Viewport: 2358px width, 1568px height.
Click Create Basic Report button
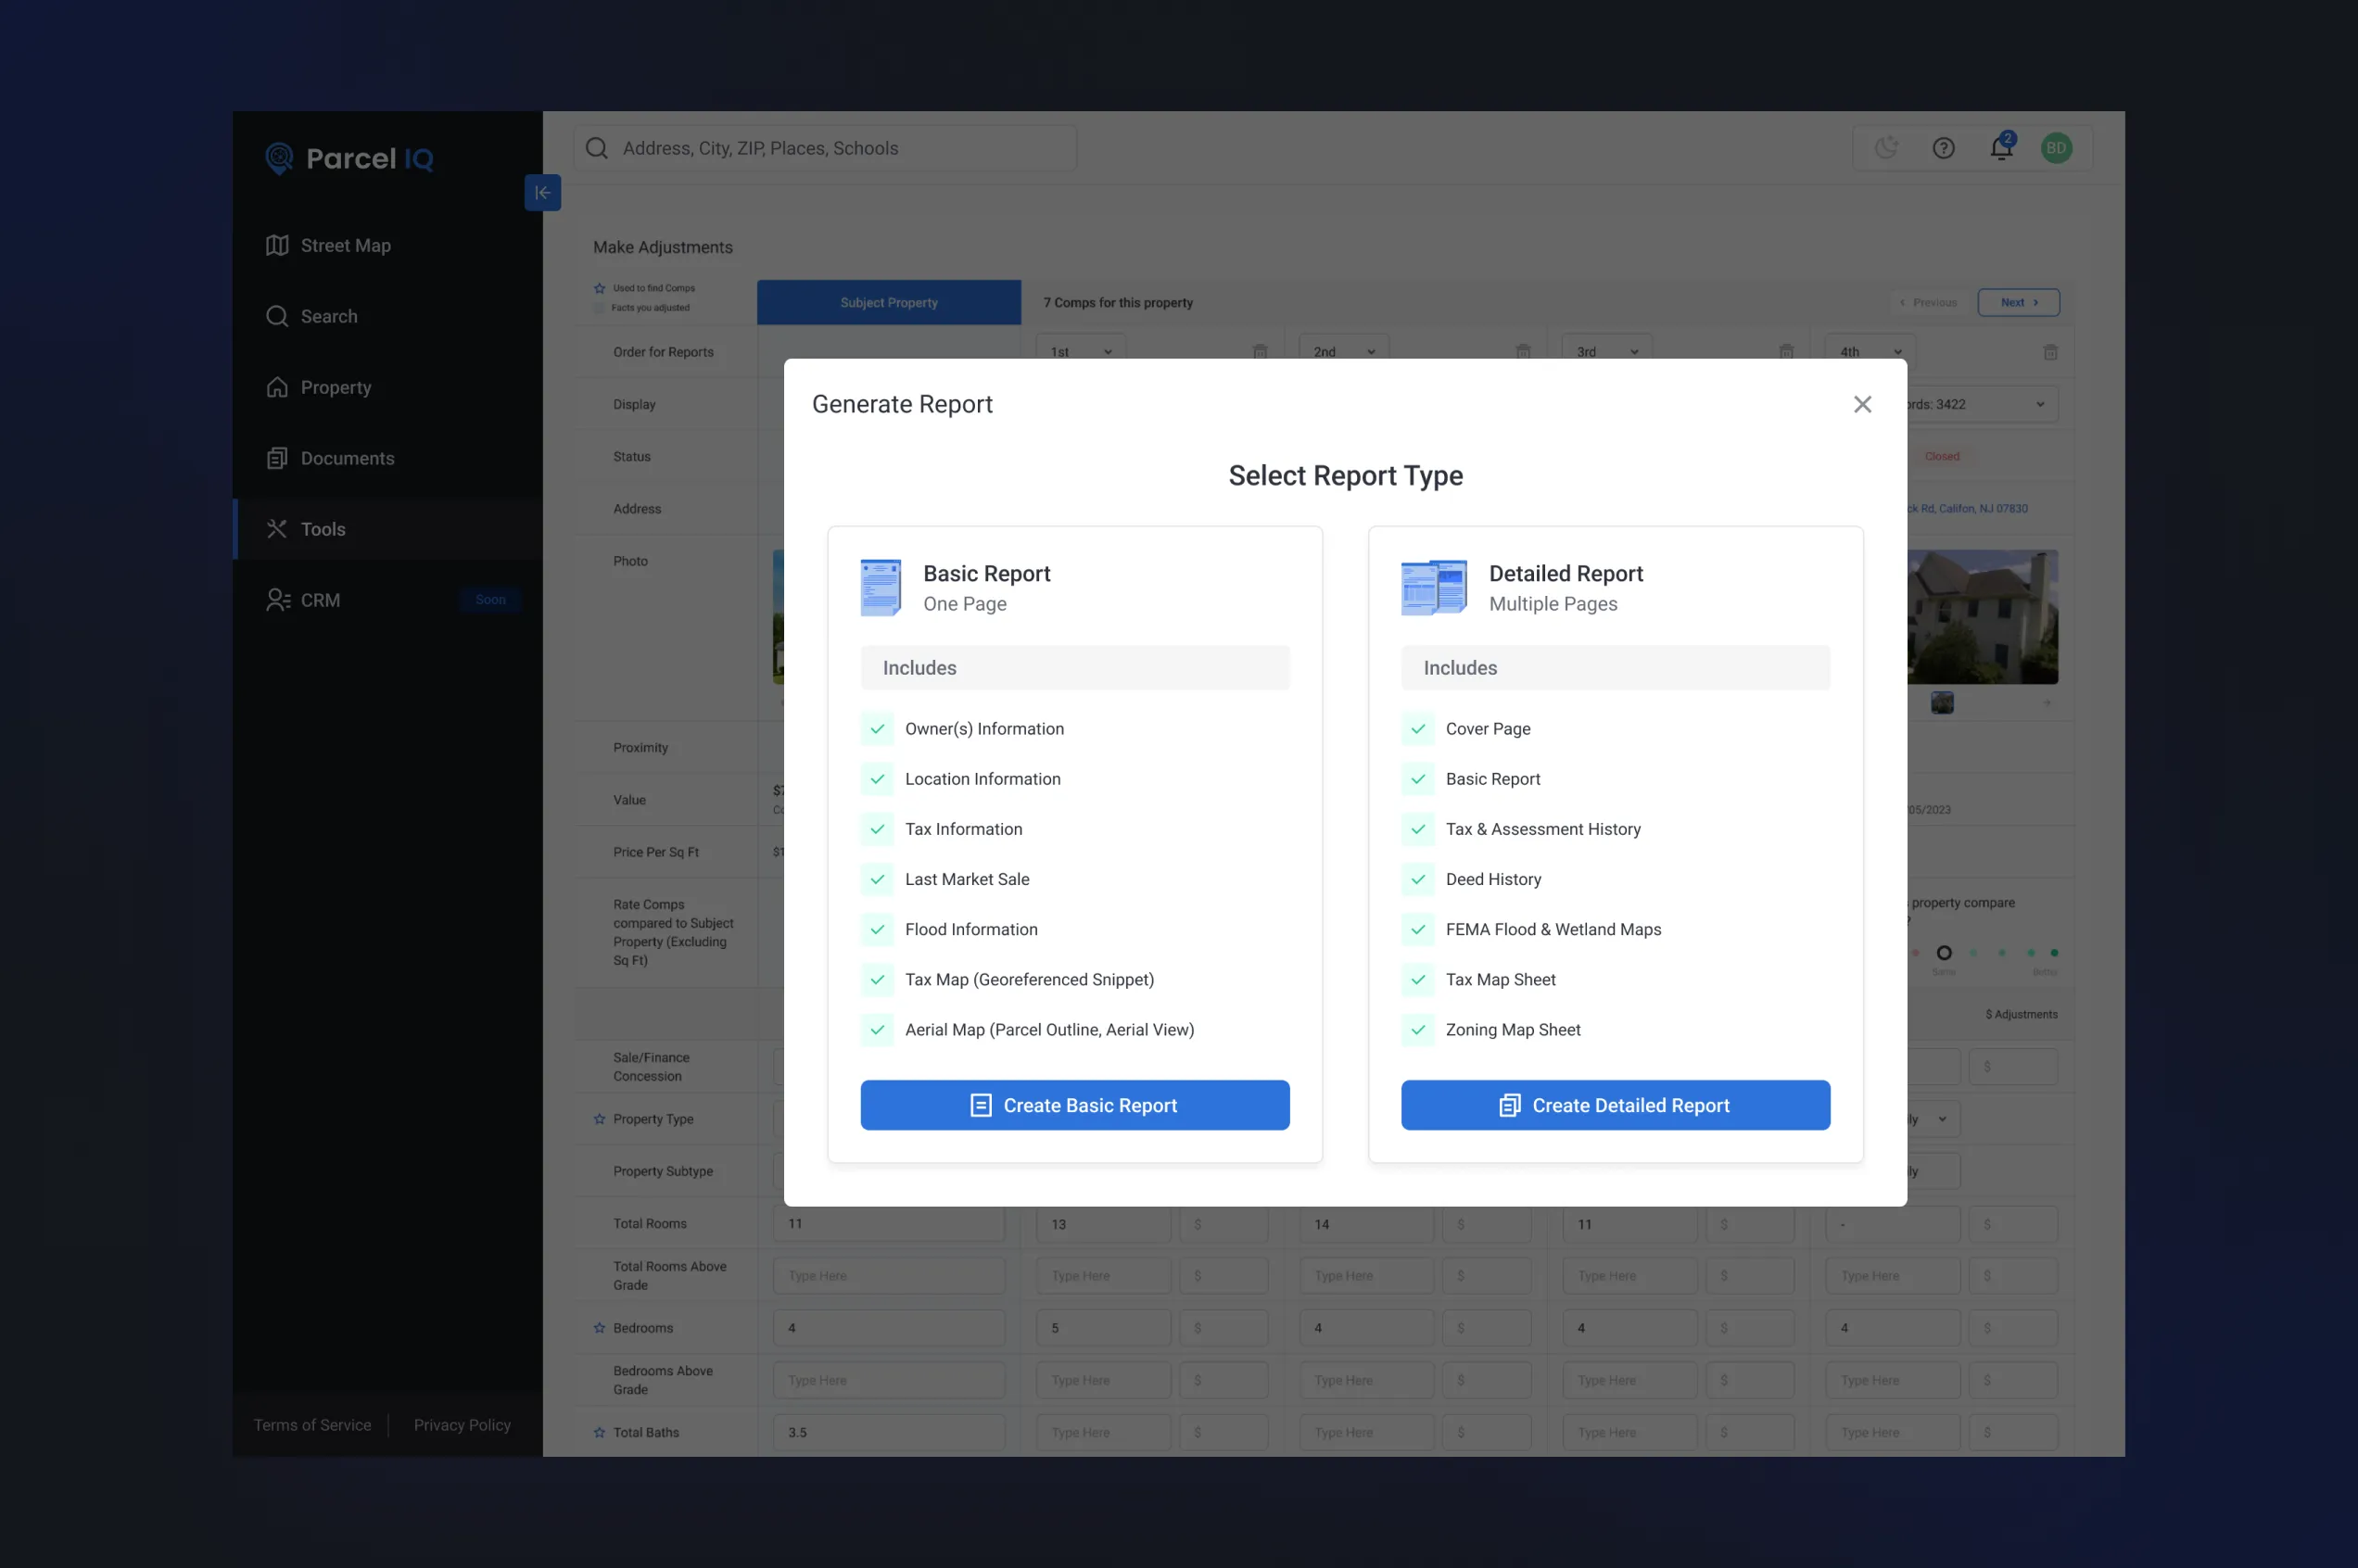pyautogui.click(x=1074, y=1105)
